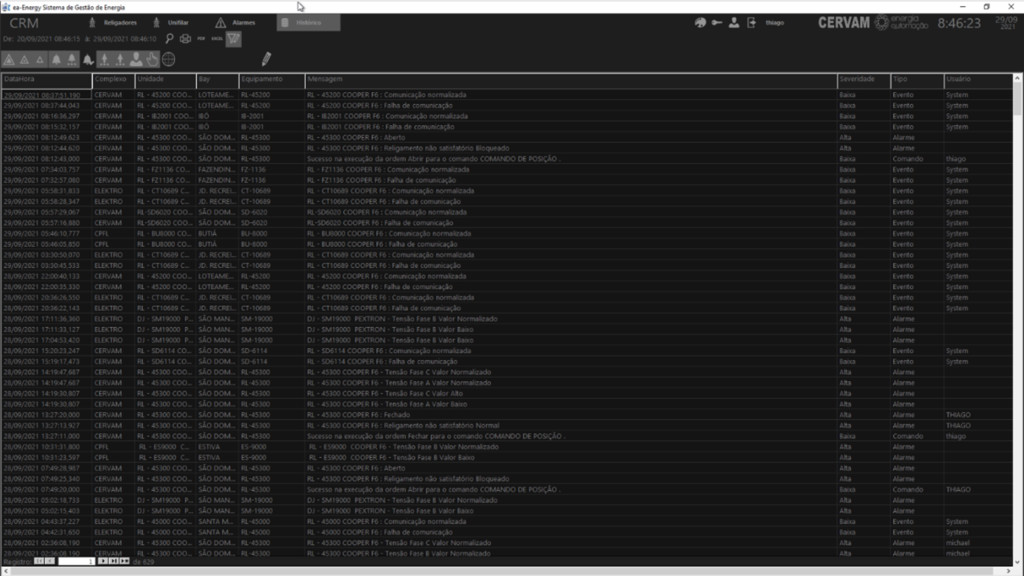
Task: Click the globe icon in filter row
Action: [168, 59]
